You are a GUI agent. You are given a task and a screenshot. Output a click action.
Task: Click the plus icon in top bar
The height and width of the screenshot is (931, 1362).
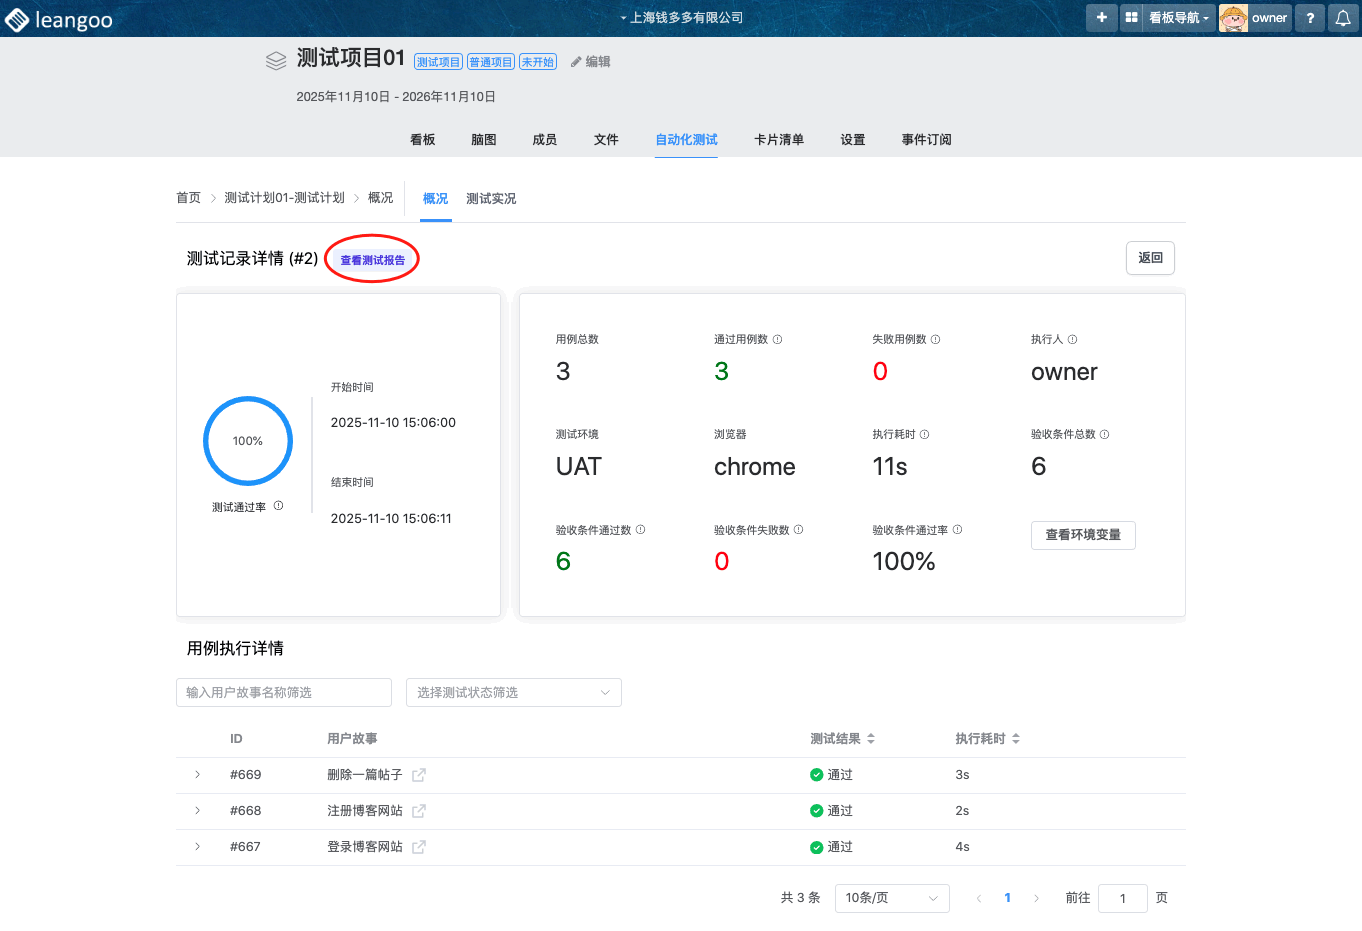coord(1101,18)
